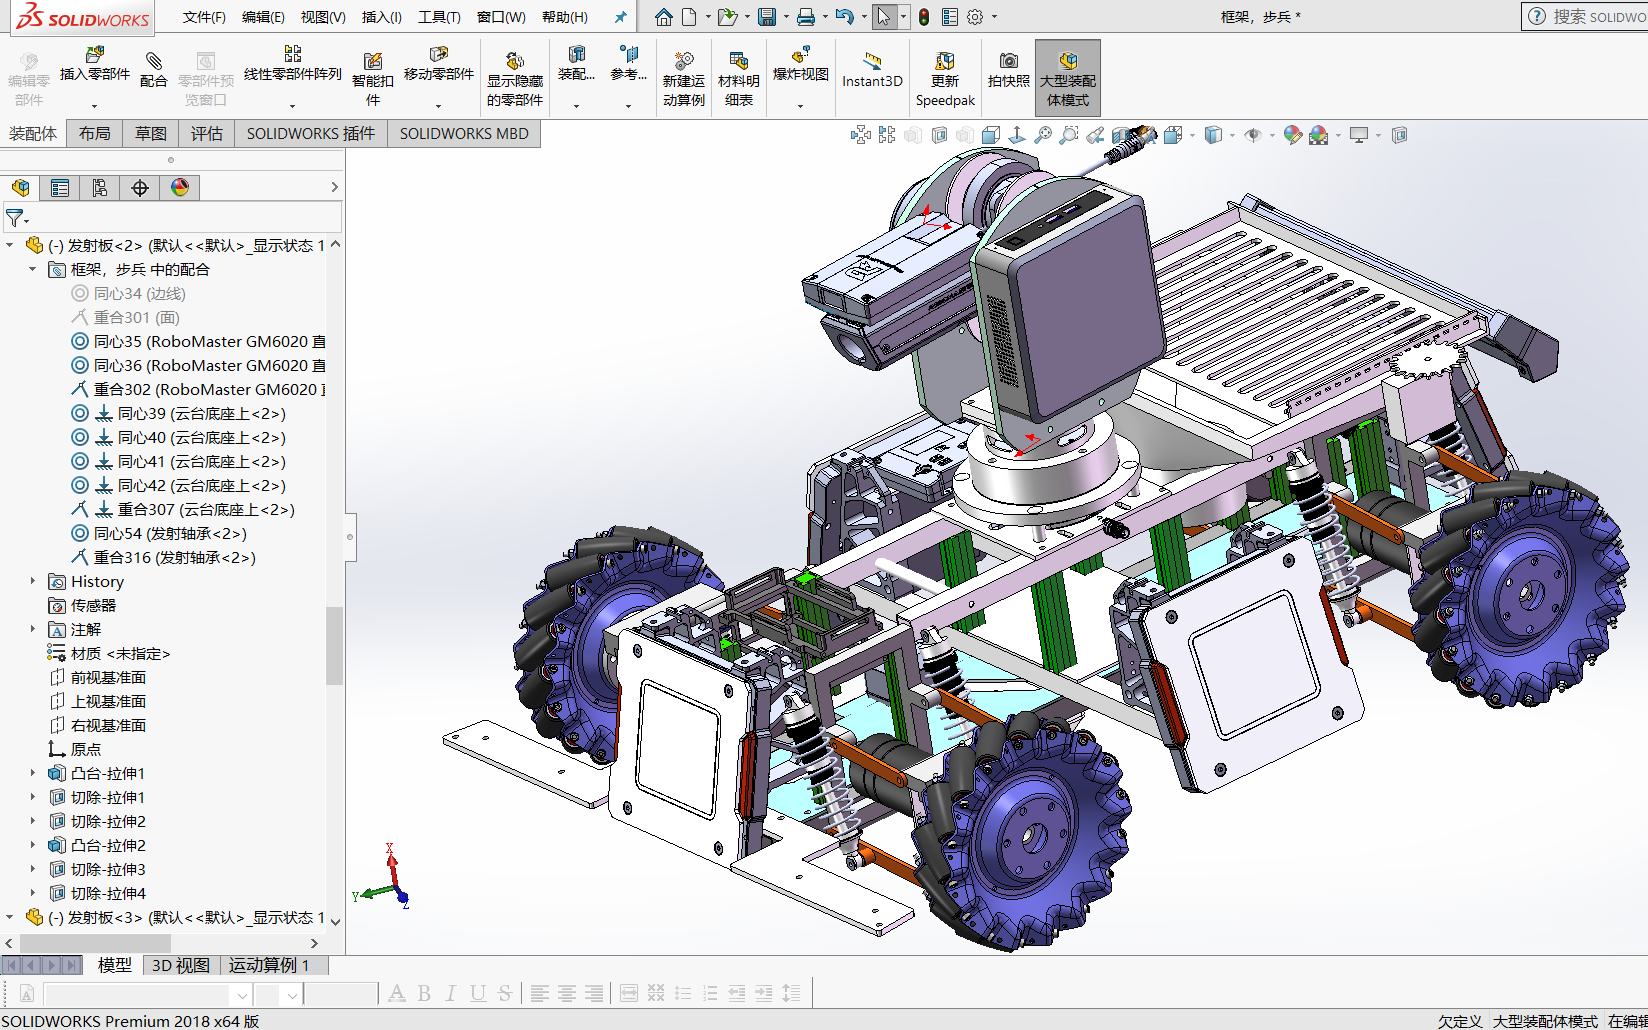This screenshot has height=1030, width=1648.
Task: Switch to the 评估 tab
Action: tap(206, 134)
